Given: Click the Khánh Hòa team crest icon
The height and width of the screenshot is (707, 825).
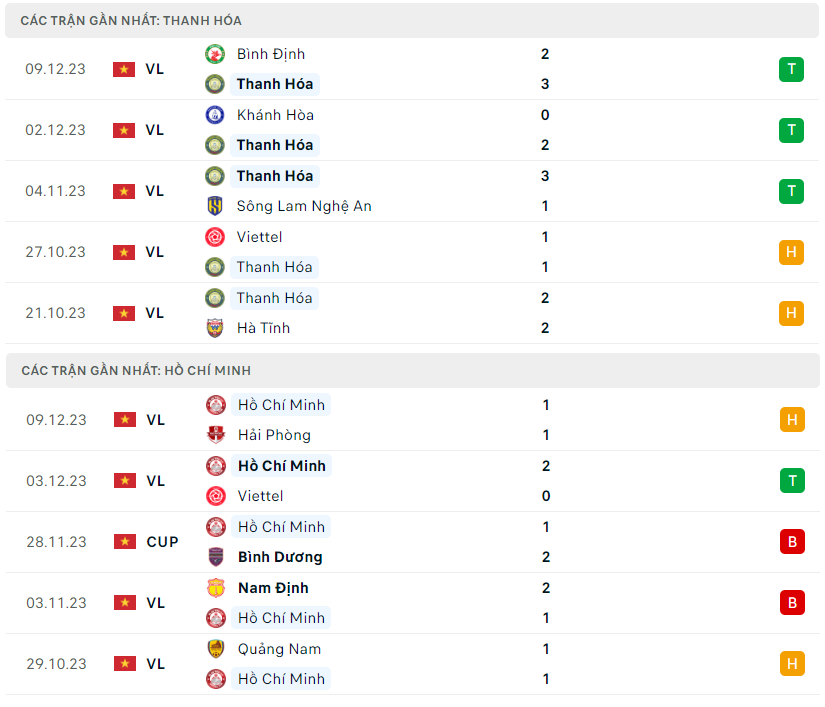Looking at the screenshot, I should coord(215,115).
